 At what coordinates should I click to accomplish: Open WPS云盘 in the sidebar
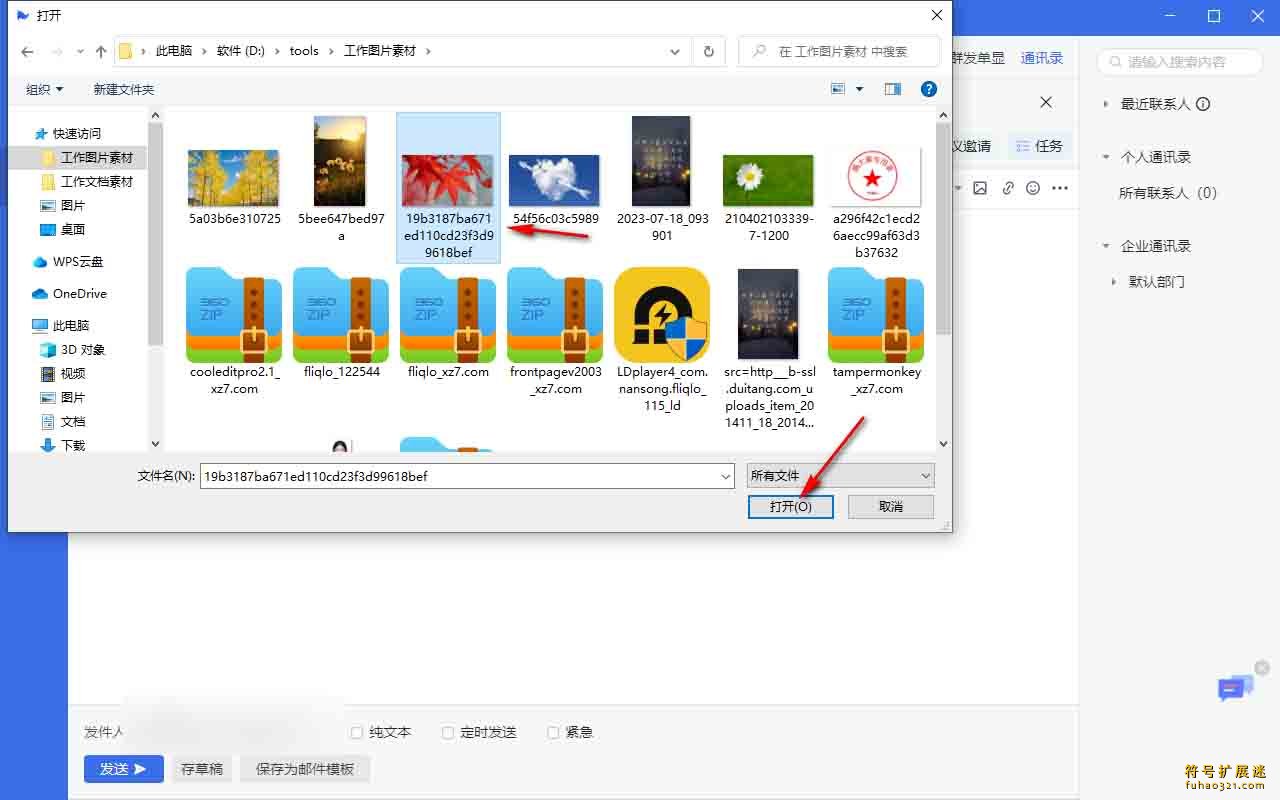68,261
